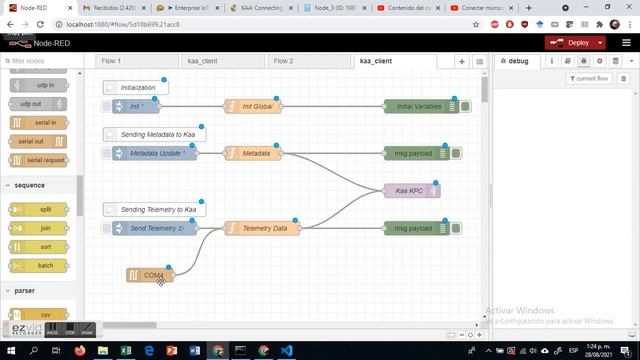Add a new flow with plus button

(462, 61)
